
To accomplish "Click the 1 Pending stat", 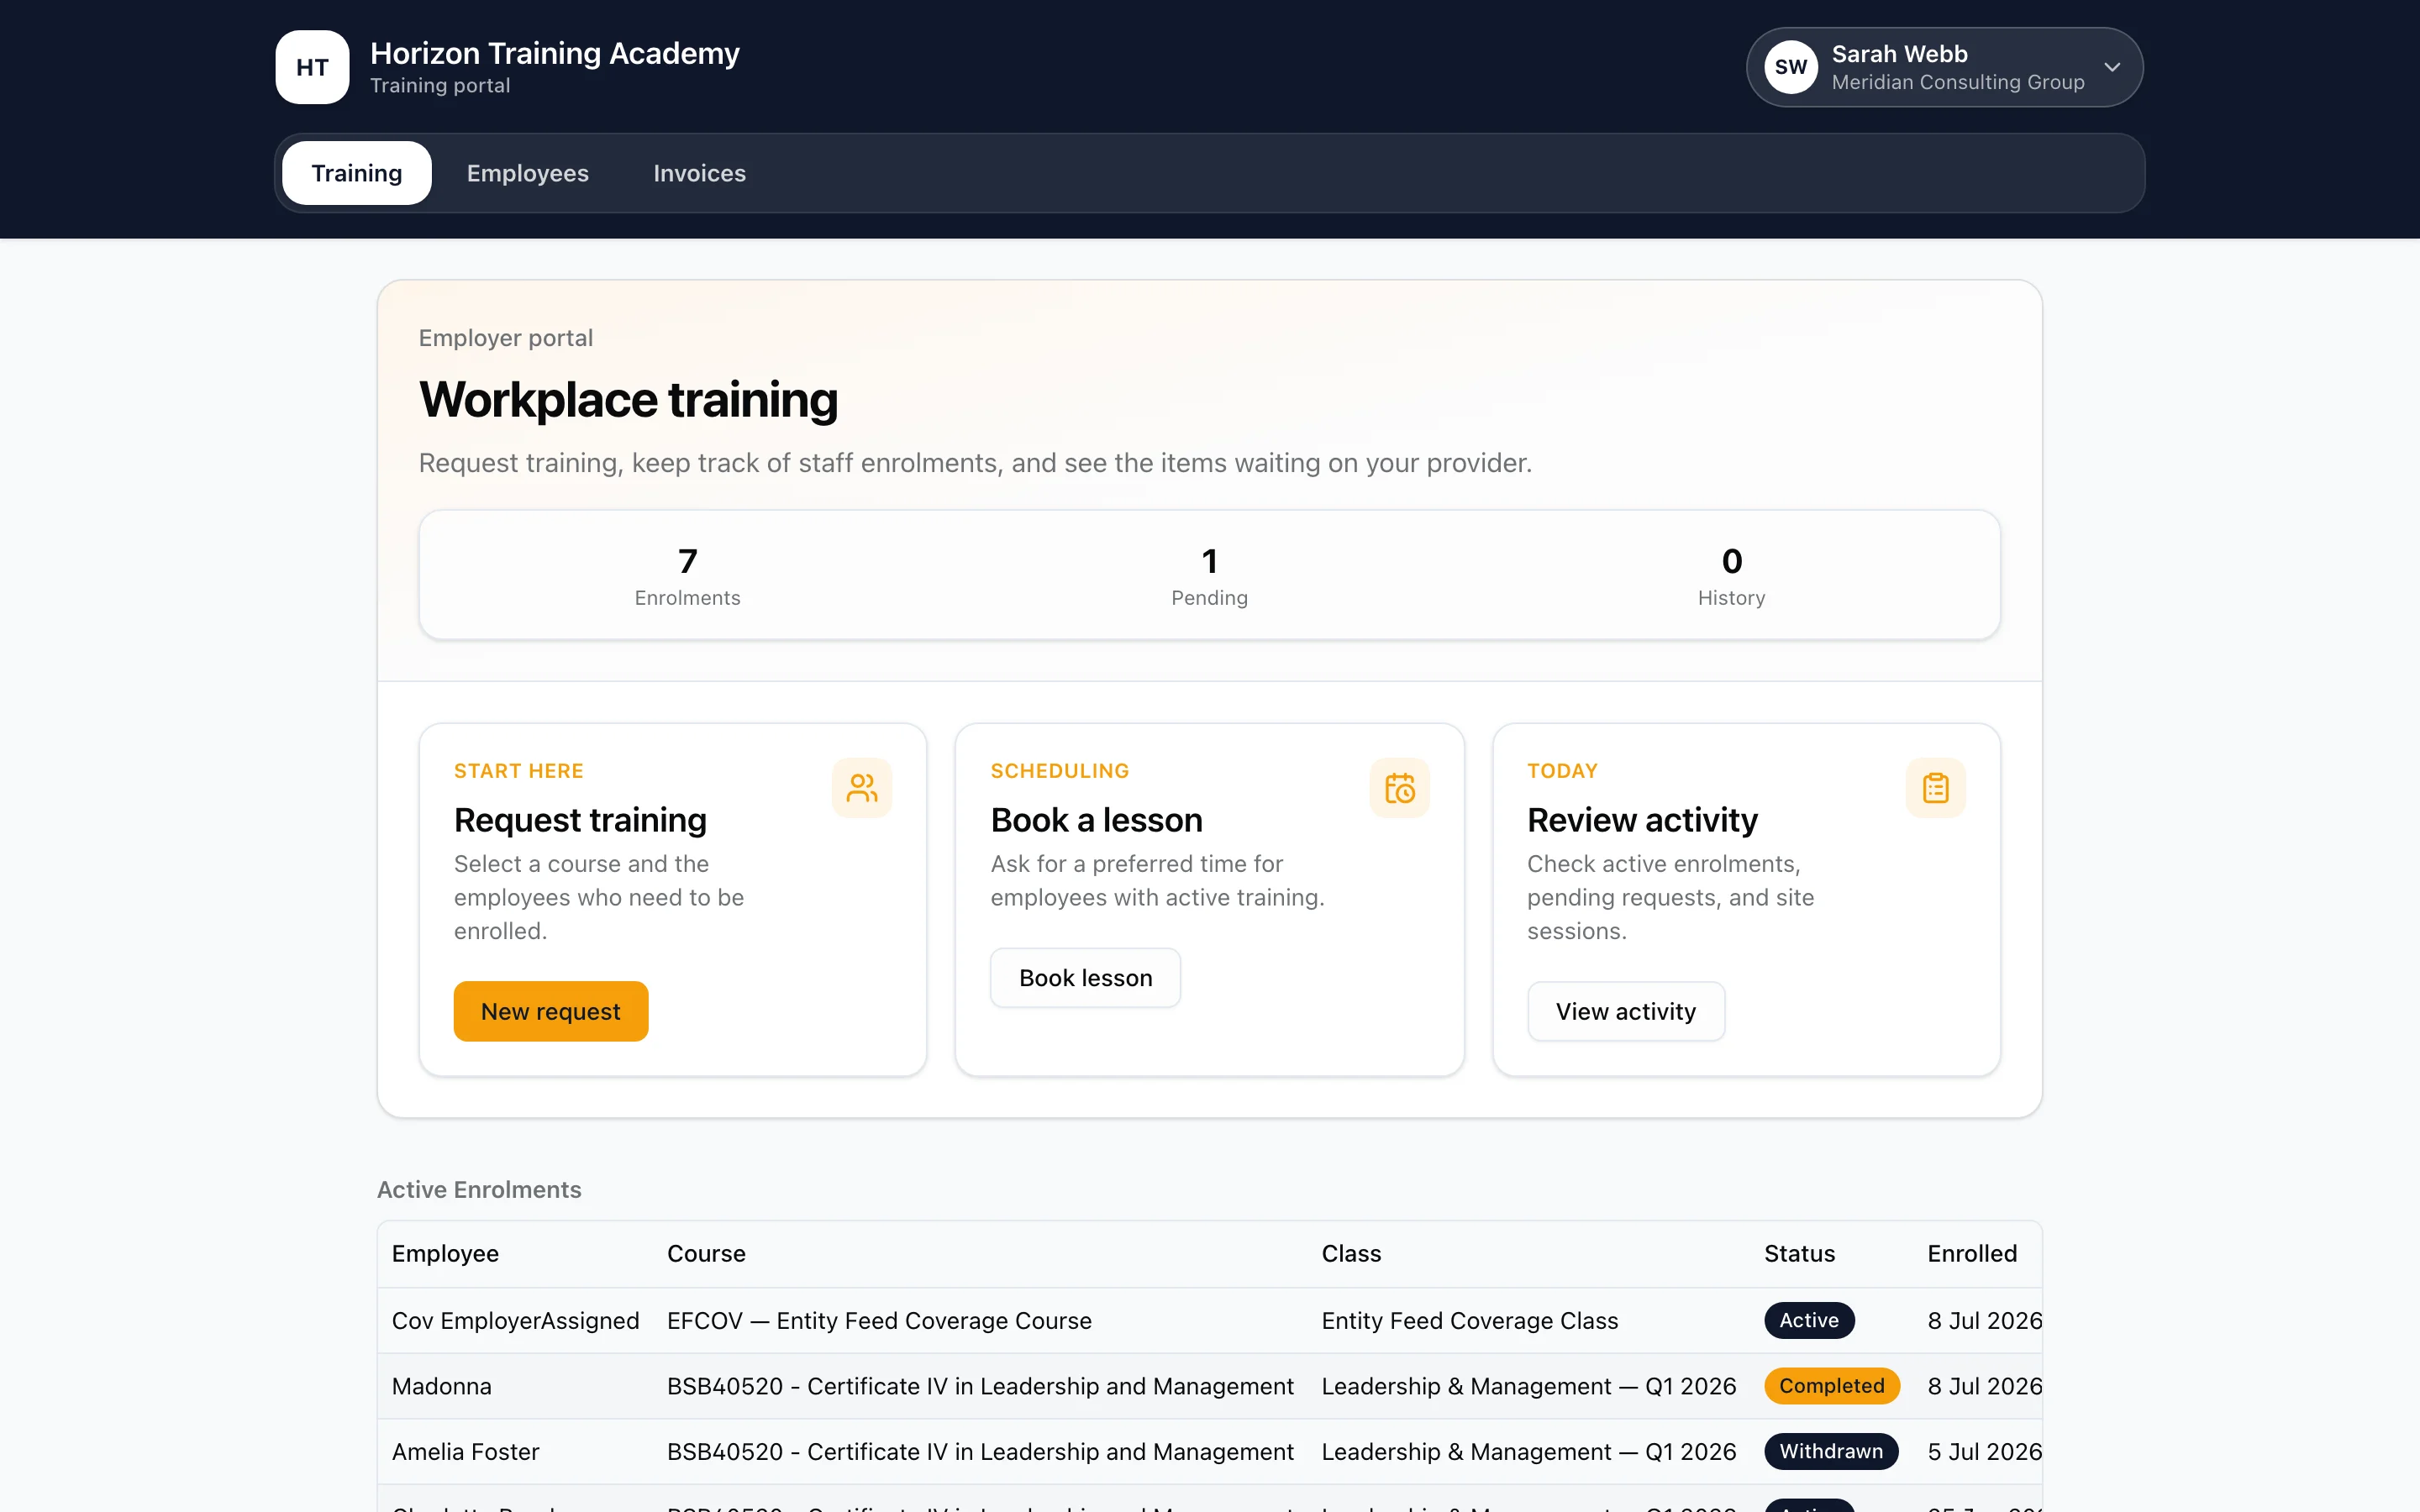I will point(1209,575).
